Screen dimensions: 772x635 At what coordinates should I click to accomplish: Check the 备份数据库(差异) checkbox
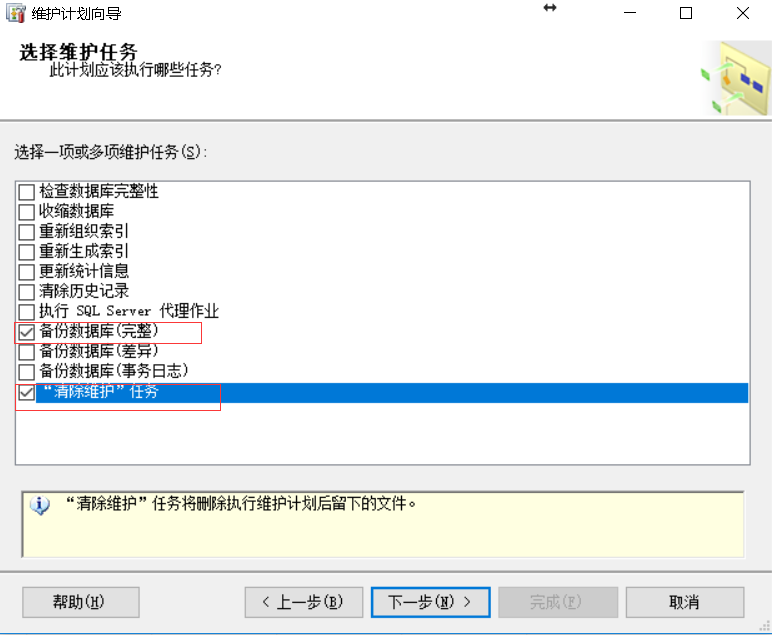pyautogui.click(x=26, y=351)
